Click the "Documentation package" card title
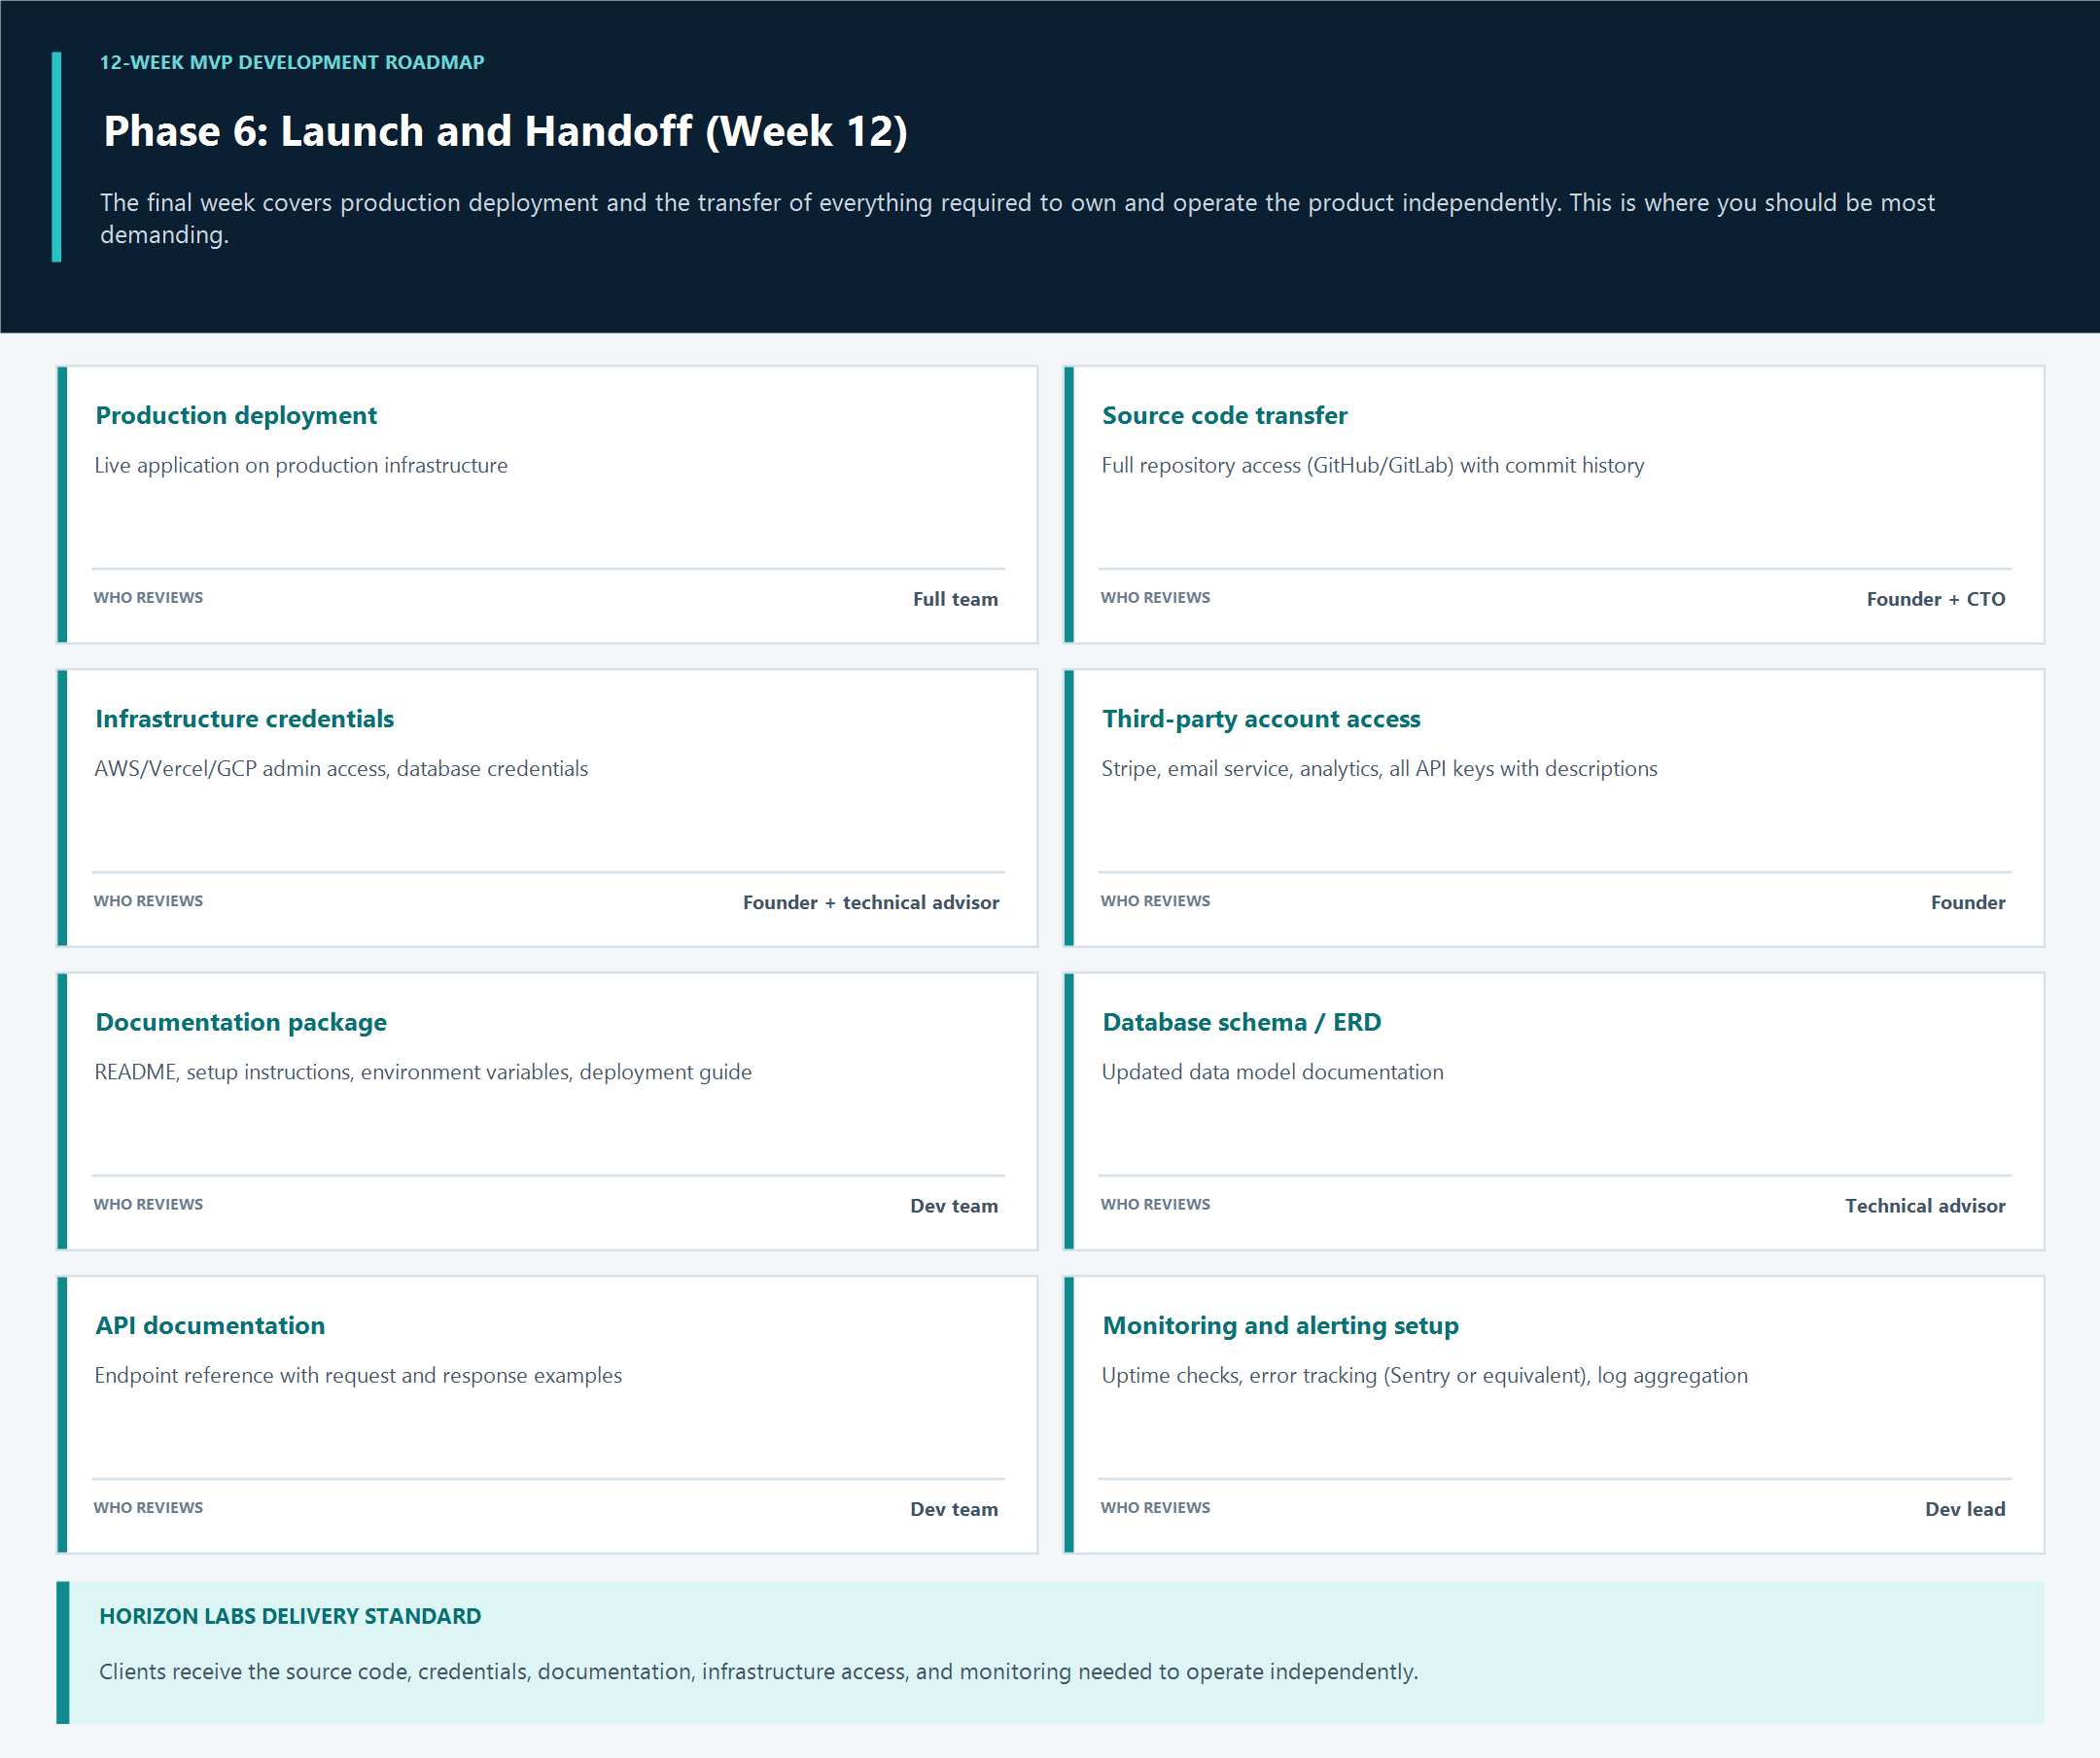This screenshot has height=1758, width=2100. (241, 1022)
